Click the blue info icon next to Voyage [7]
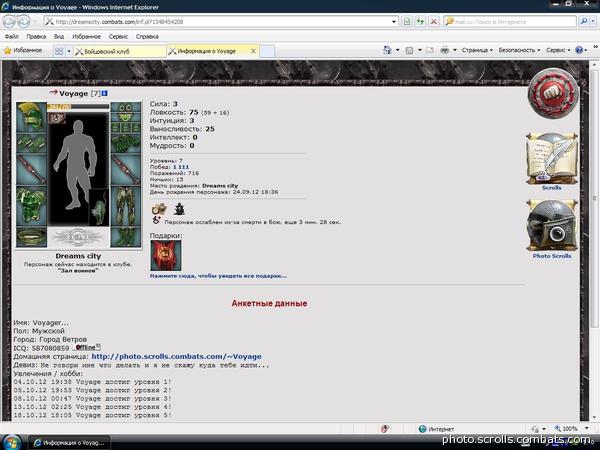This screenshot has width=600, height=450. click(105, 93)
